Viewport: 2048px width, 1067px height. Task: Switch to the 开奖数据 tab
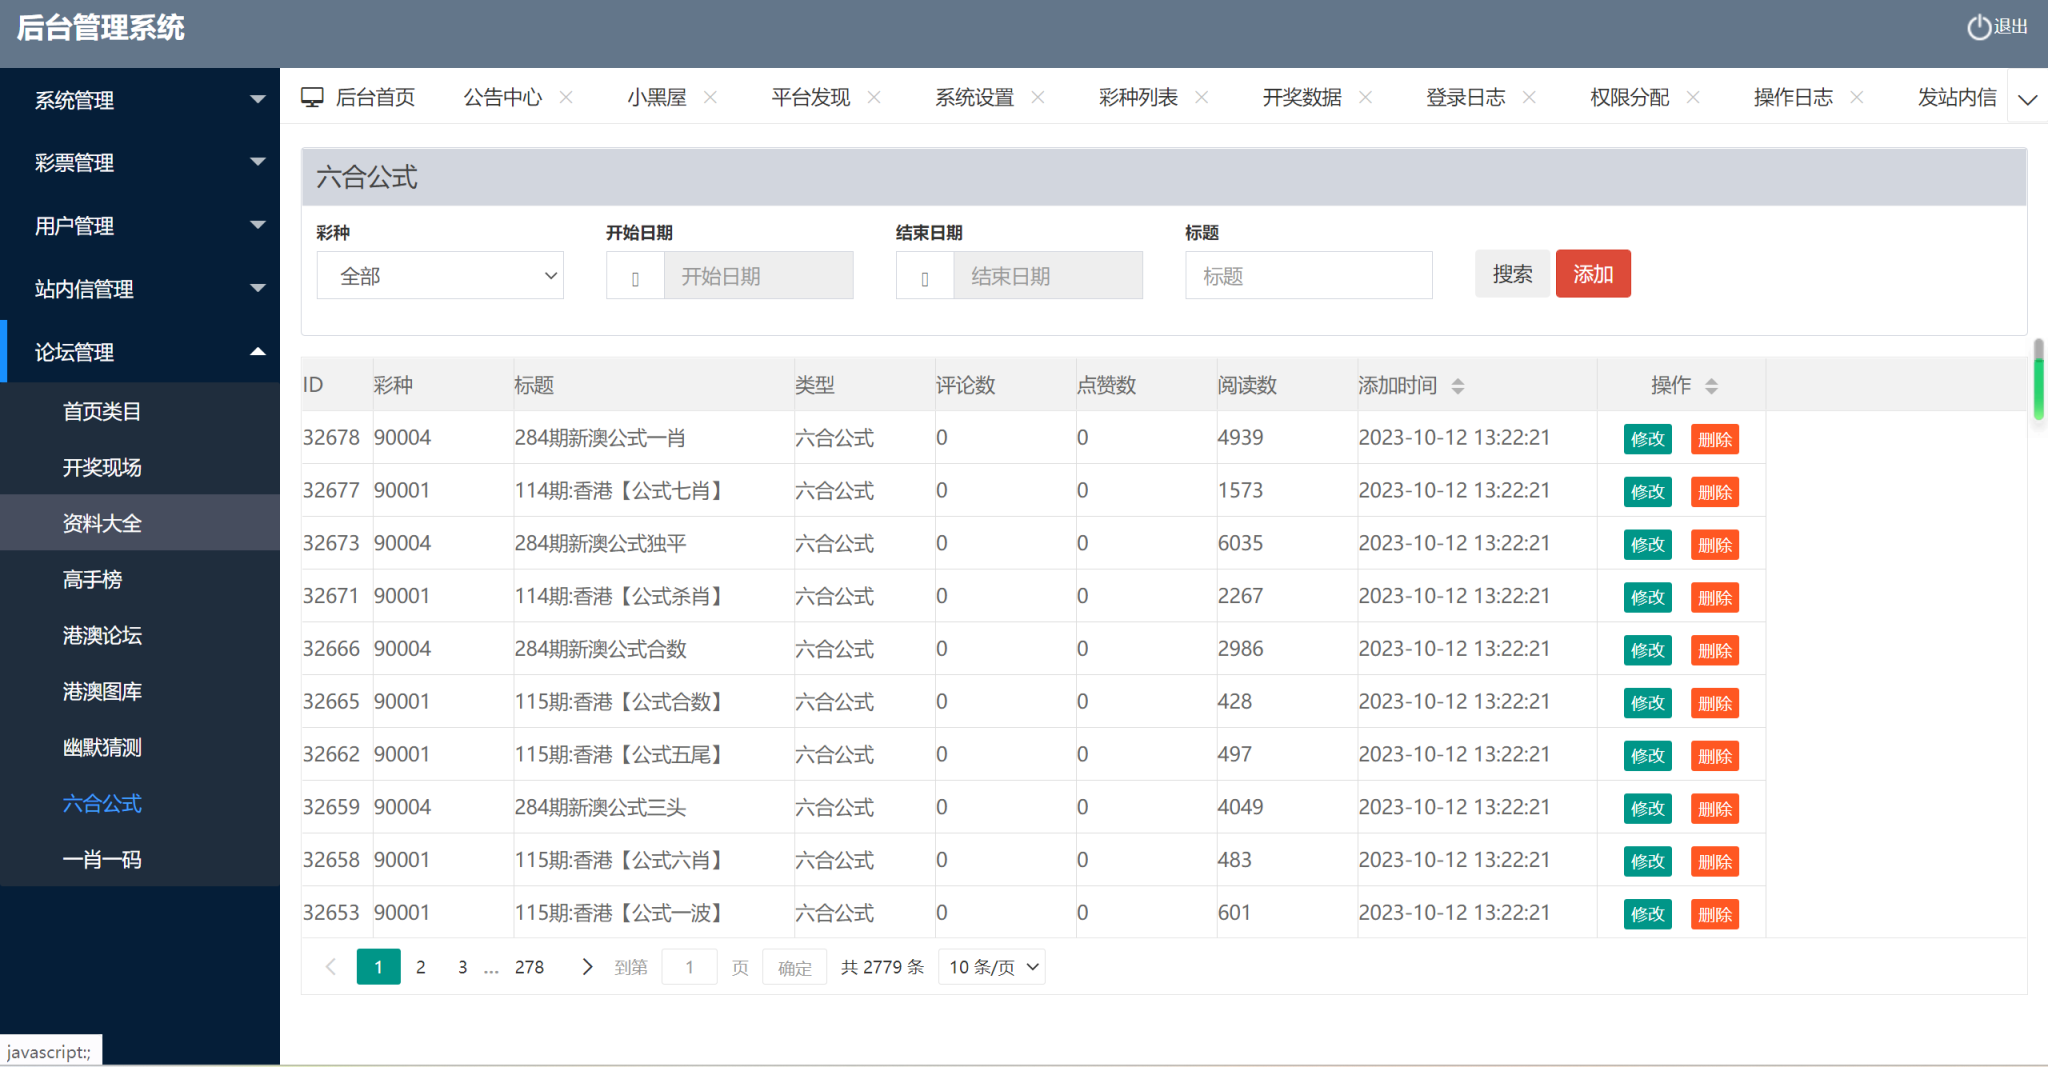pos(1301,97)
